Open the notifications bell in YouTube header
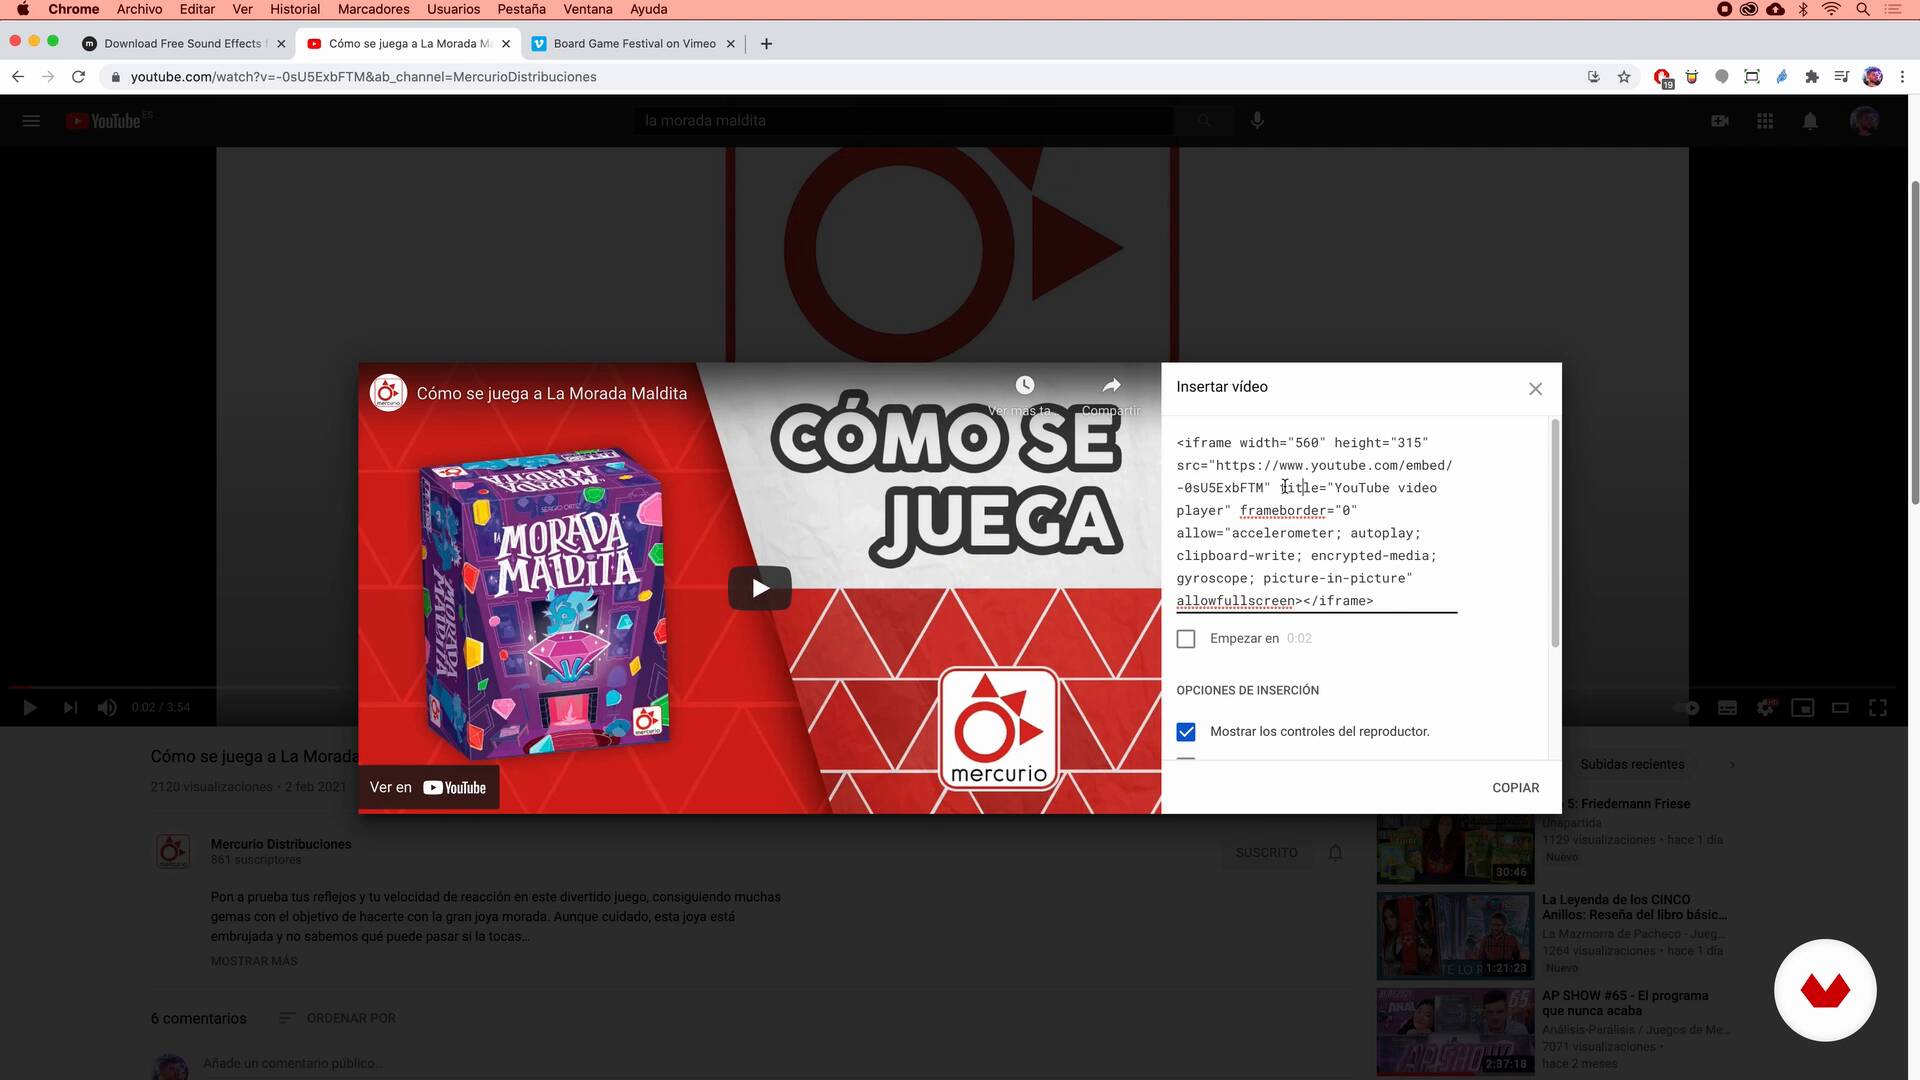The height and width of the screenshot is (1080, 1920). click(1810, 121)
